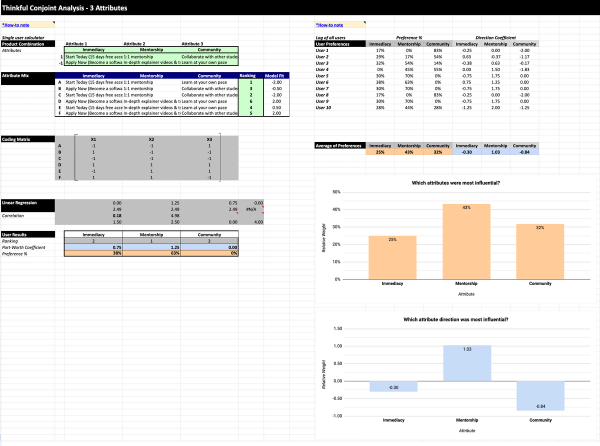Select the 'User Preferences' header cell
Viewport: 600px width, 446px height.
tap(340, 44)
